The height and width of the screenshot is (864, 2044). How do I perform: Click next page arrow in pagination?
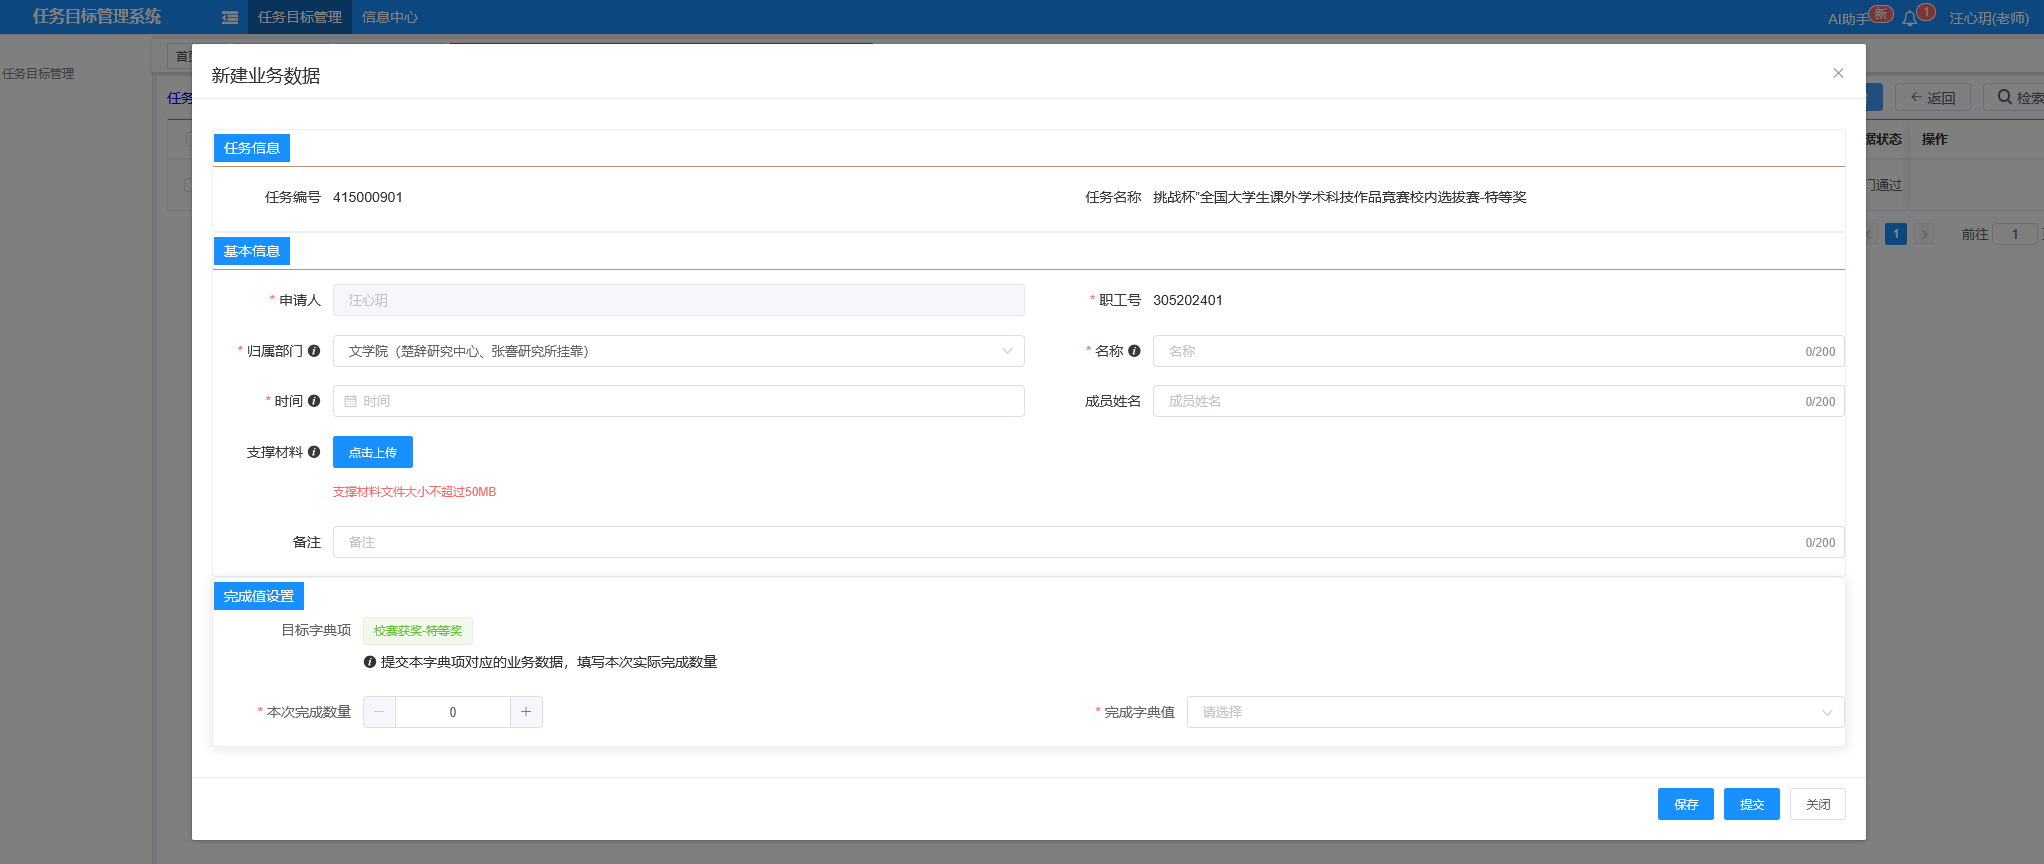click(x=1924, y=234)
